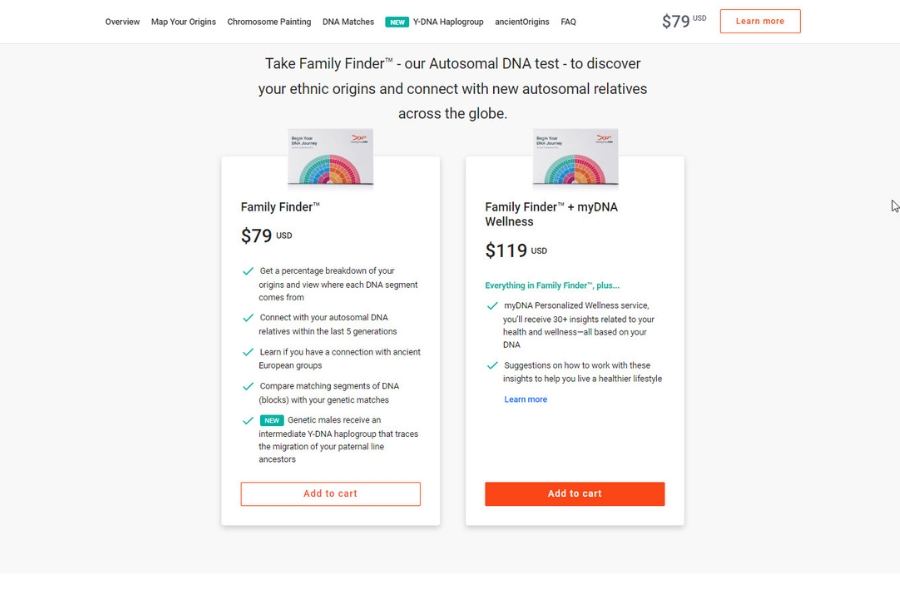
Task: Click checkmark beside autosomal DNA relatives feature
Action: [248, 318]
